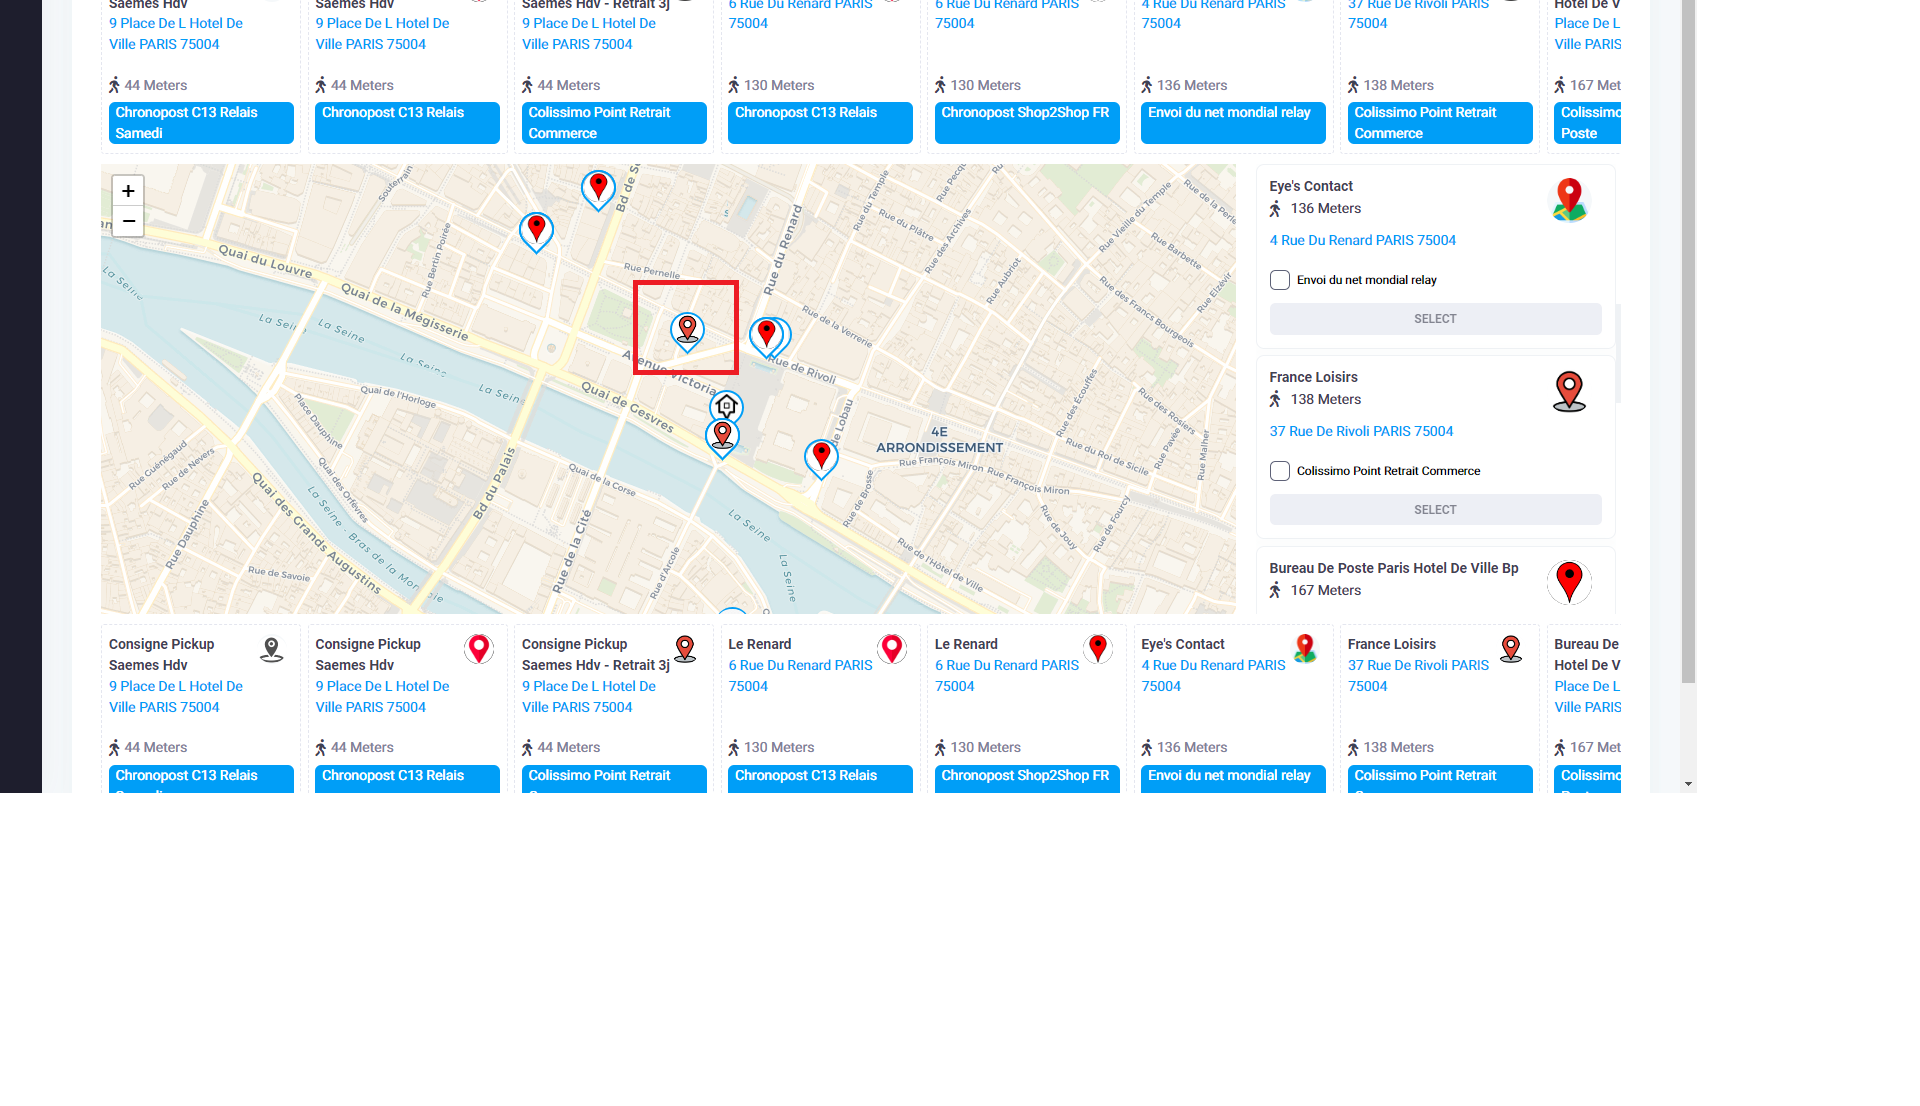Enable the Envoi du net mondial relay checkbox
This screenshot has width=1920, height=1106.
click(x=1280, y=280)
